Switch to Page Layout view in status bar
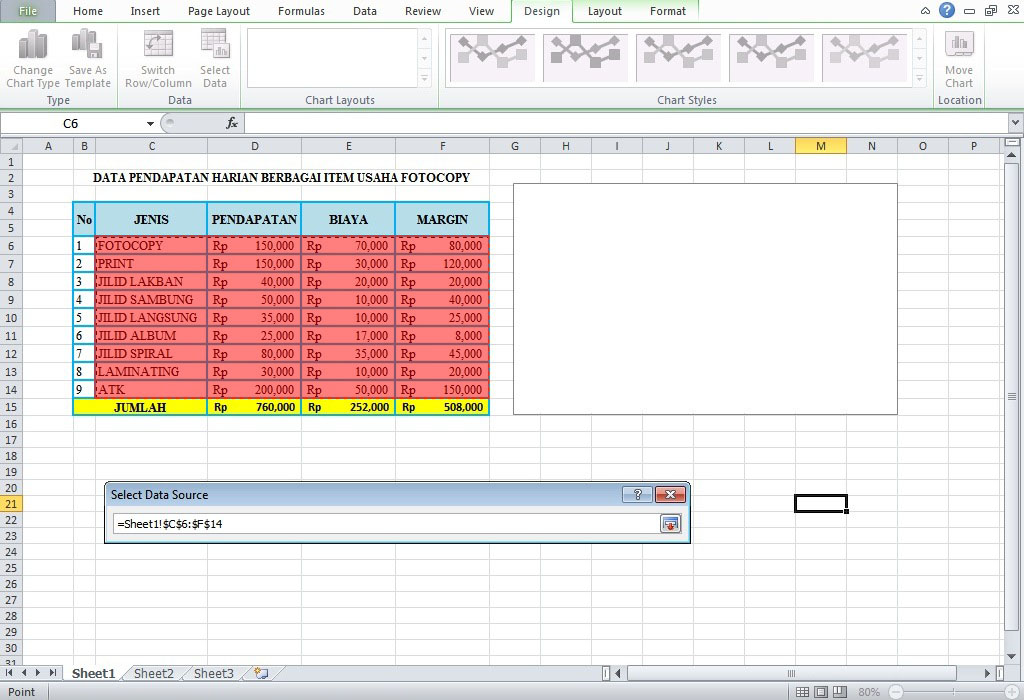 pyautogui.click(x=821, y=692)
